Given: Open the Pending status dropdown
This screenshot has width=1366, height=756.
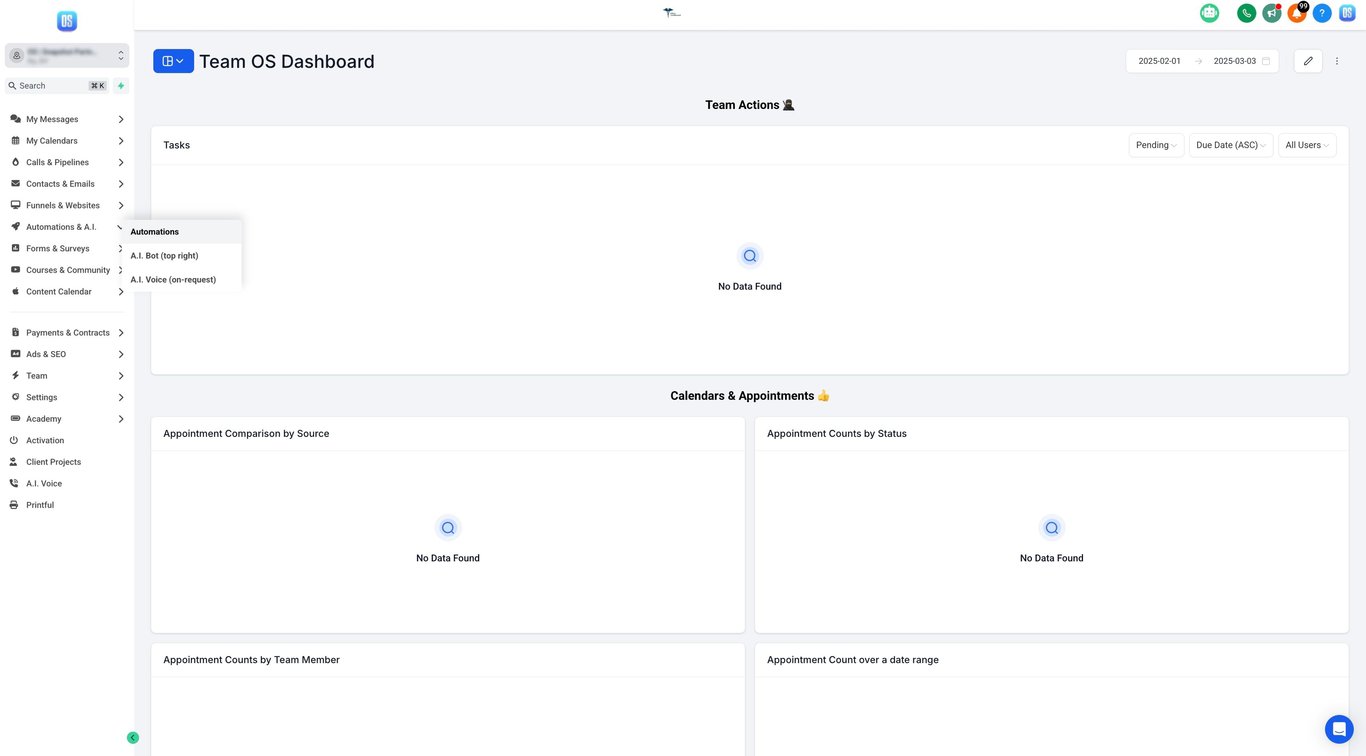Looking at the screenshot, I should (x=1157, y=145).
